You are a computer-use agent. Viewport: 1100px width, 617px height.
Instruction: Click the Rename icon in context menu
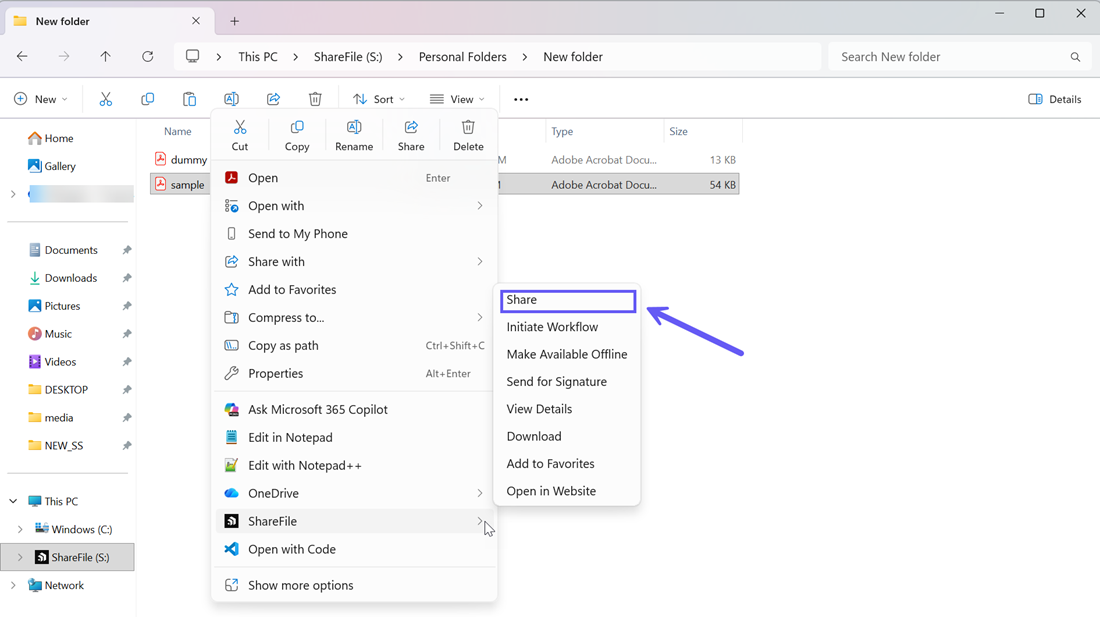point(354,135)
